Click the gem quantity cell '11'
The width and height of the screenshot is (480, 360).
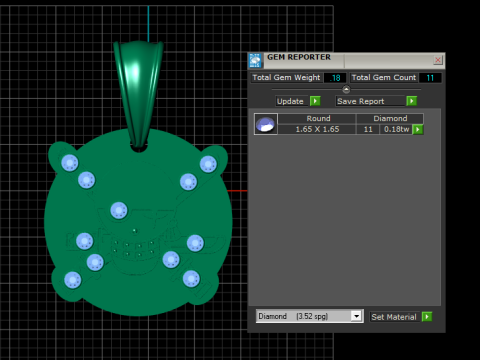coord(368,129)
